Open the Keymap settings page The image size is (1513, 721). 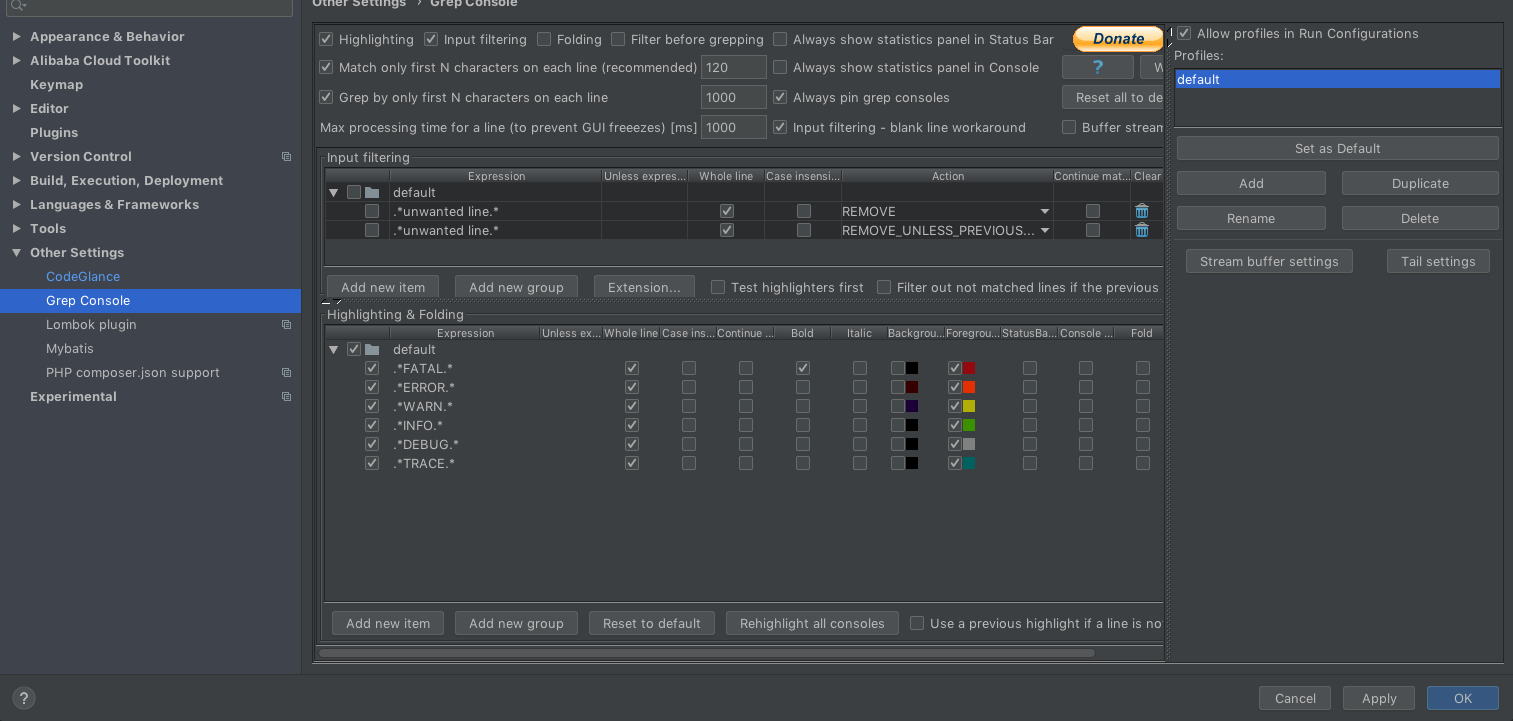point(56,85)
